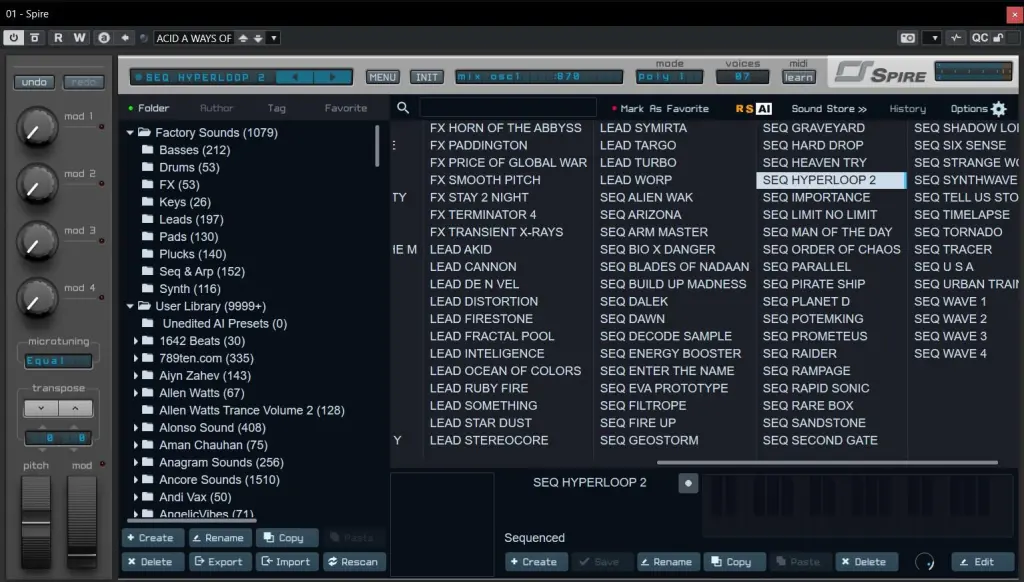The height and width of the screenshot is (582, 1024).
Task: Switch to the Favorite tab
Action: click(345, 108)
